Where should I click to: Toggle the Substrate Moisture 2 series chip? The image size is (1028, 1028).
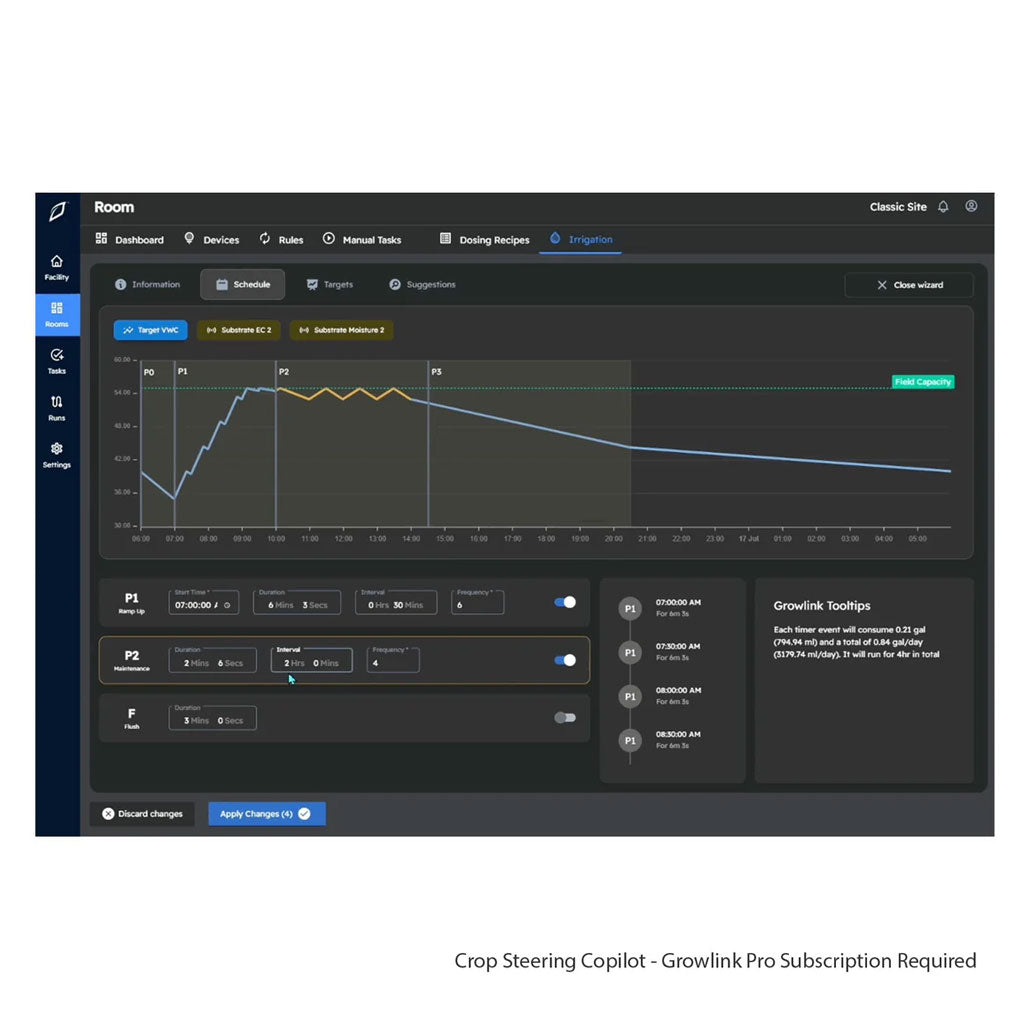tap(341, 330)
